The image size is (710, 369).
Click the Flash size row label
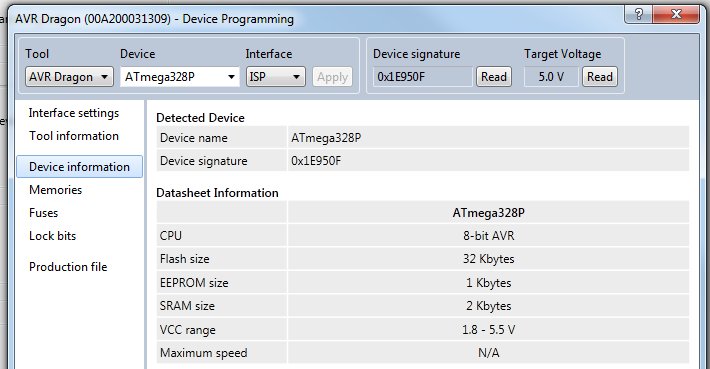[184, 259]
